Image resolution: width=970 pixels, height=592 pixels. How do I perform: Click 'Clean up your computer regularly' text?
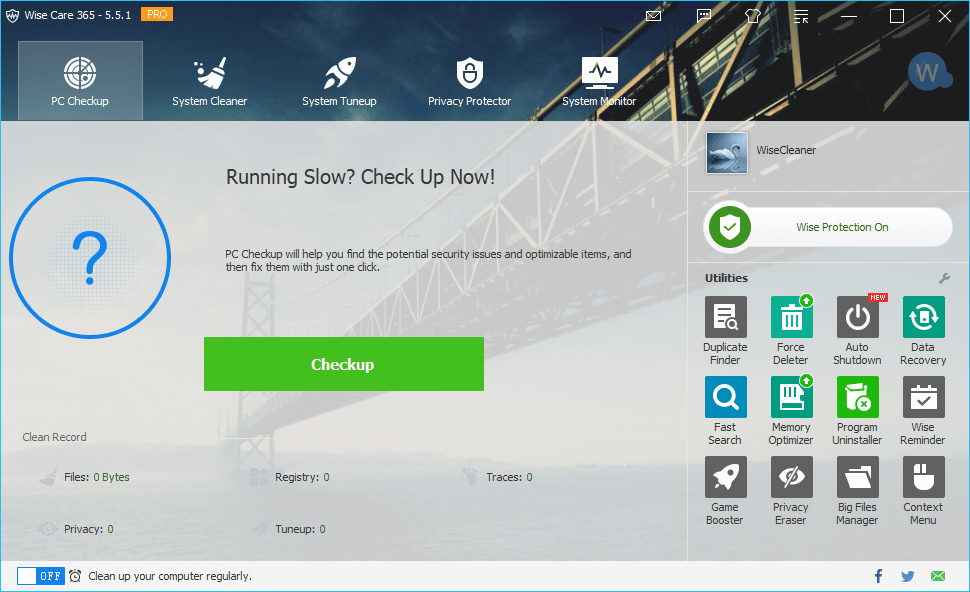point(170,576)
